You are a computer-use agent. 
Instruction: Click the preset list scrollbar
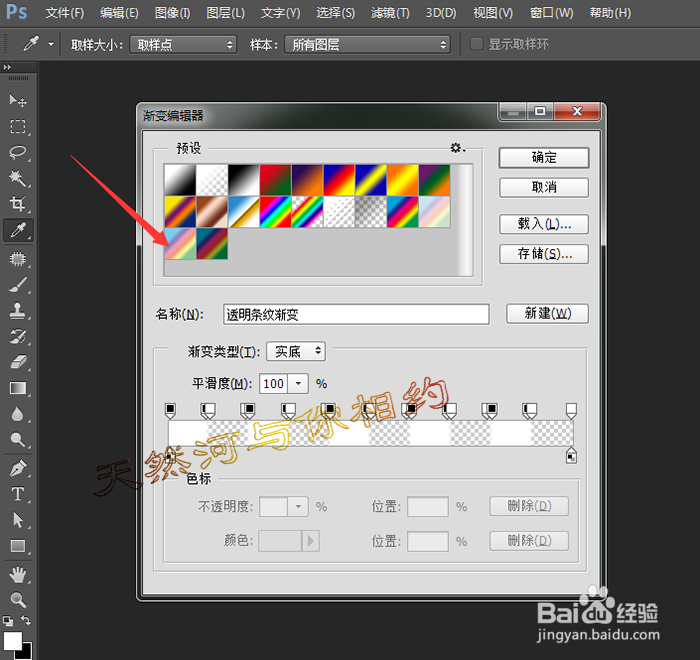pyautogui.click(x=465, y=220)
